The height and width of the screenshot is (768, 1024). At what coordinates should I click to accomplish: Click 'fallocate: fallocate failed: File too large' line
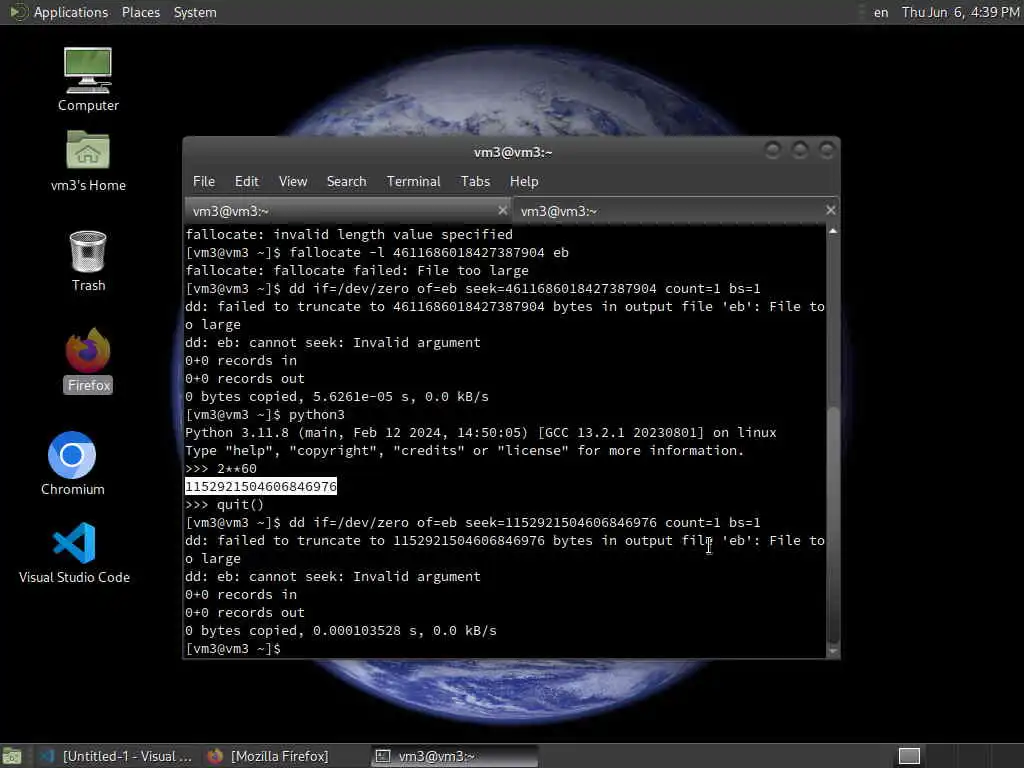(357, 270)
